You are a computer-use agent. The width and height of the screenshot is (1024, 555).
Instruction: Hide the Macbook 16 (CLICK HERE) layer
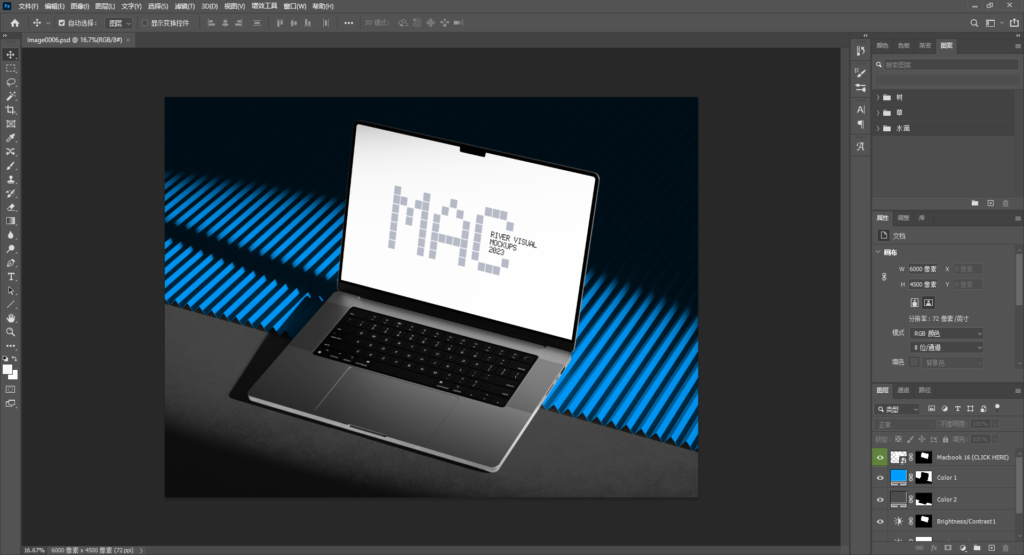pyautogui.click(x=880, y=457)
